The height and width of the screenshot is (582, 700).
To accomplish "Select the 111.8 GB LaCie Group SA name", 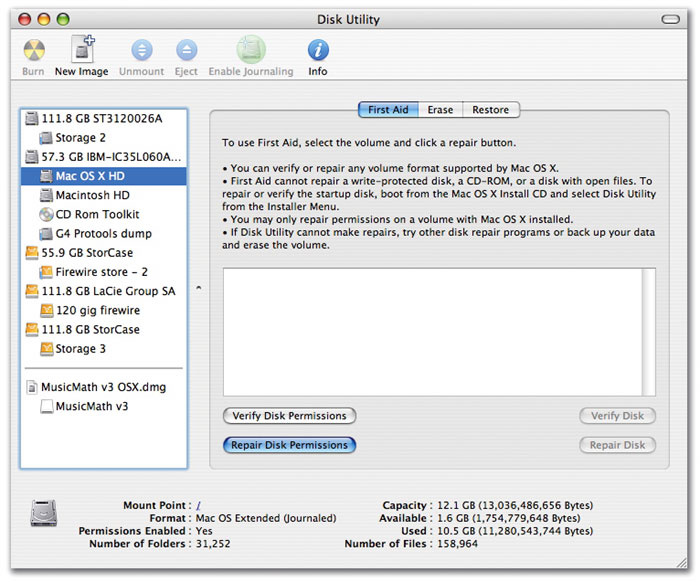I will pos(108,291).
